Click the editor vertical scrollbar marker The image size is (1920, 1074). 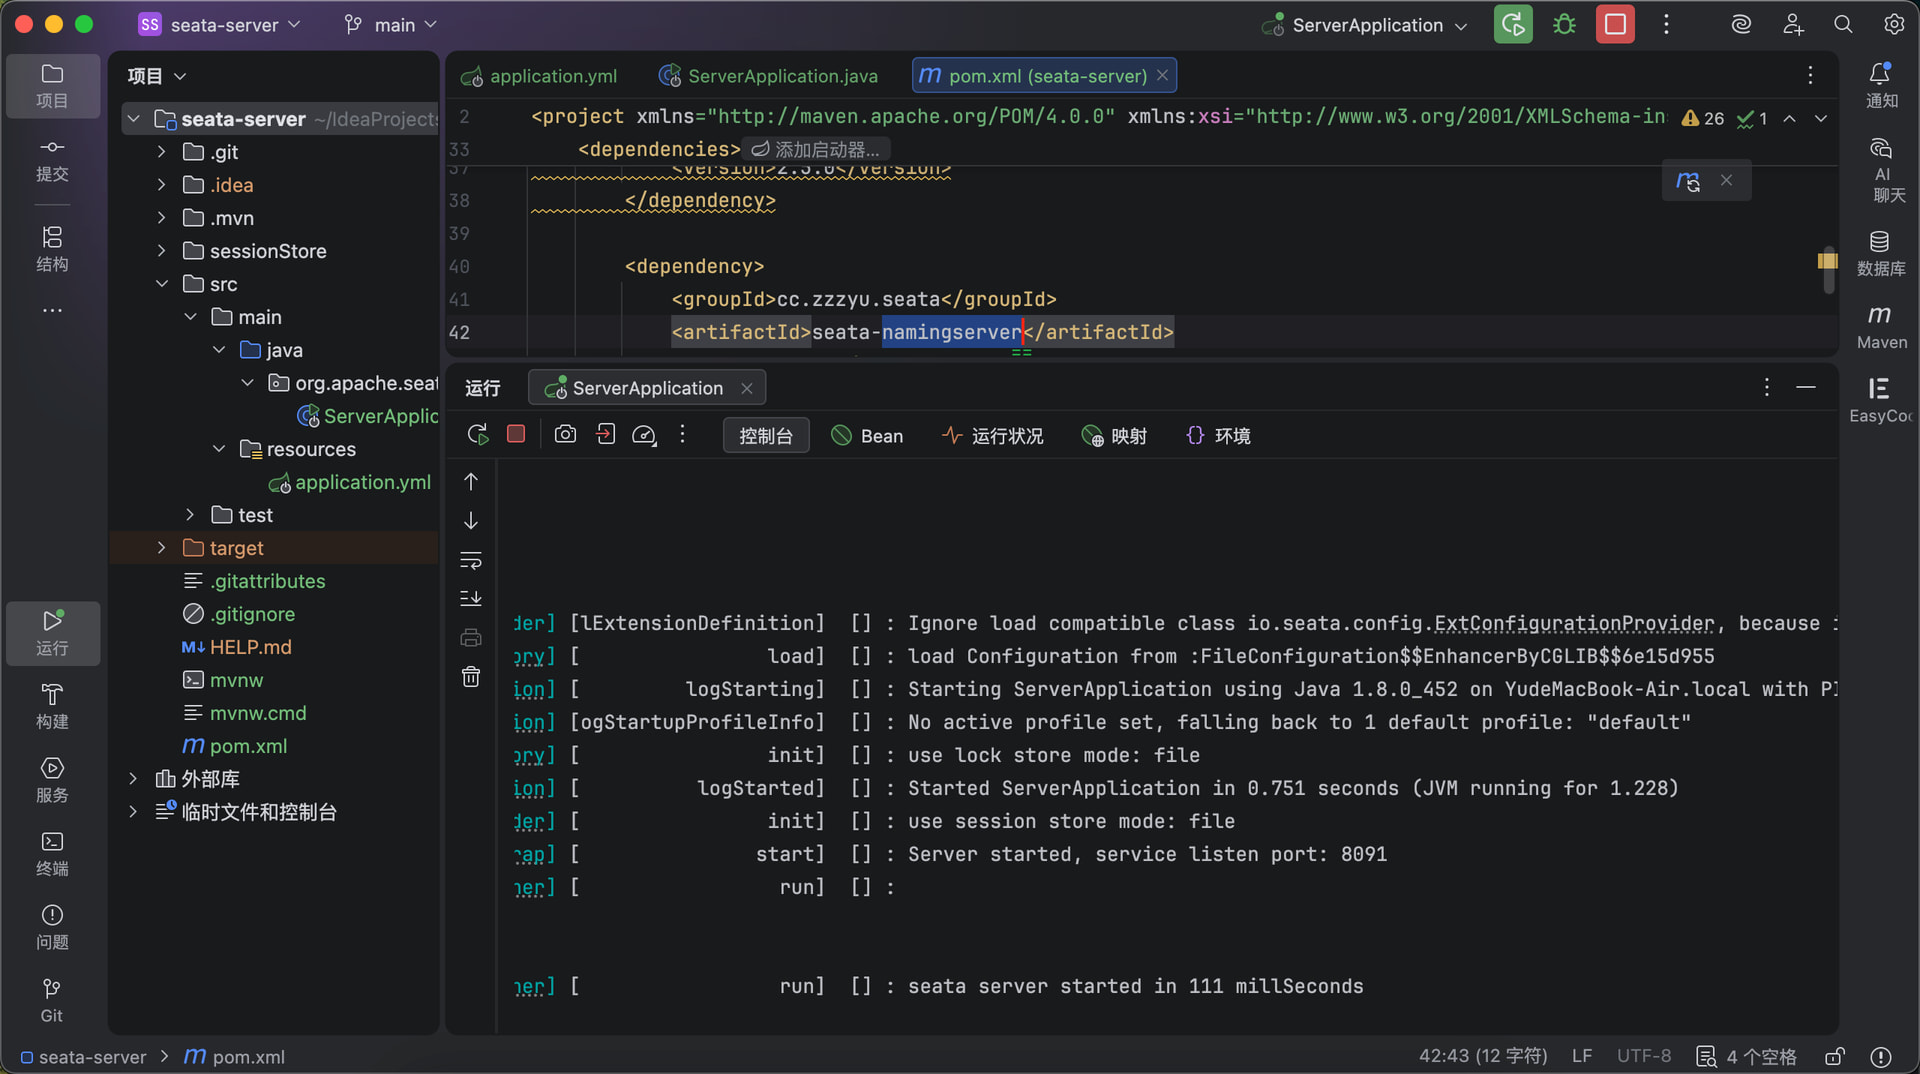1827,261
